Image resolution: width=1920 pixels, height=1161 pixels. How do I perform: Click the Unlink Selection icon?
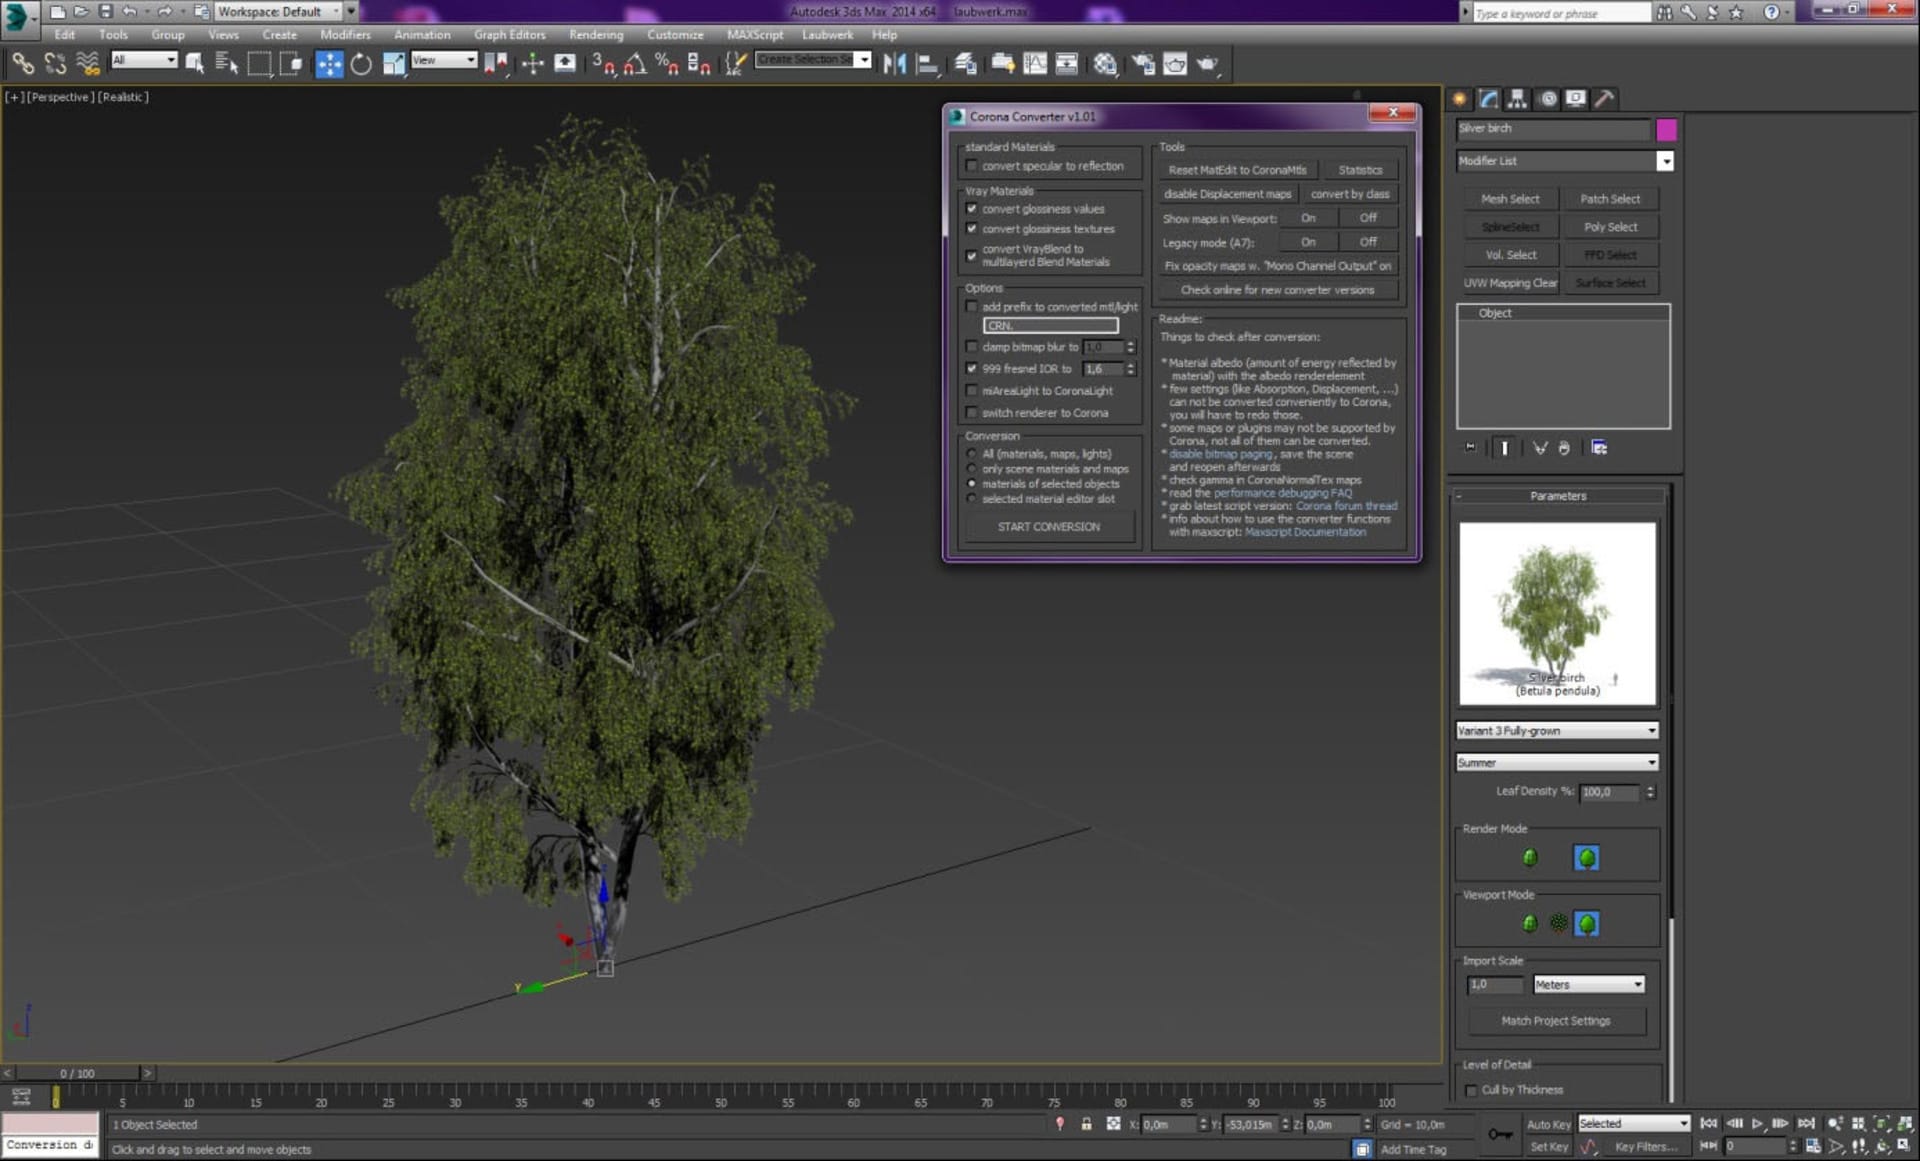(55, 64)
